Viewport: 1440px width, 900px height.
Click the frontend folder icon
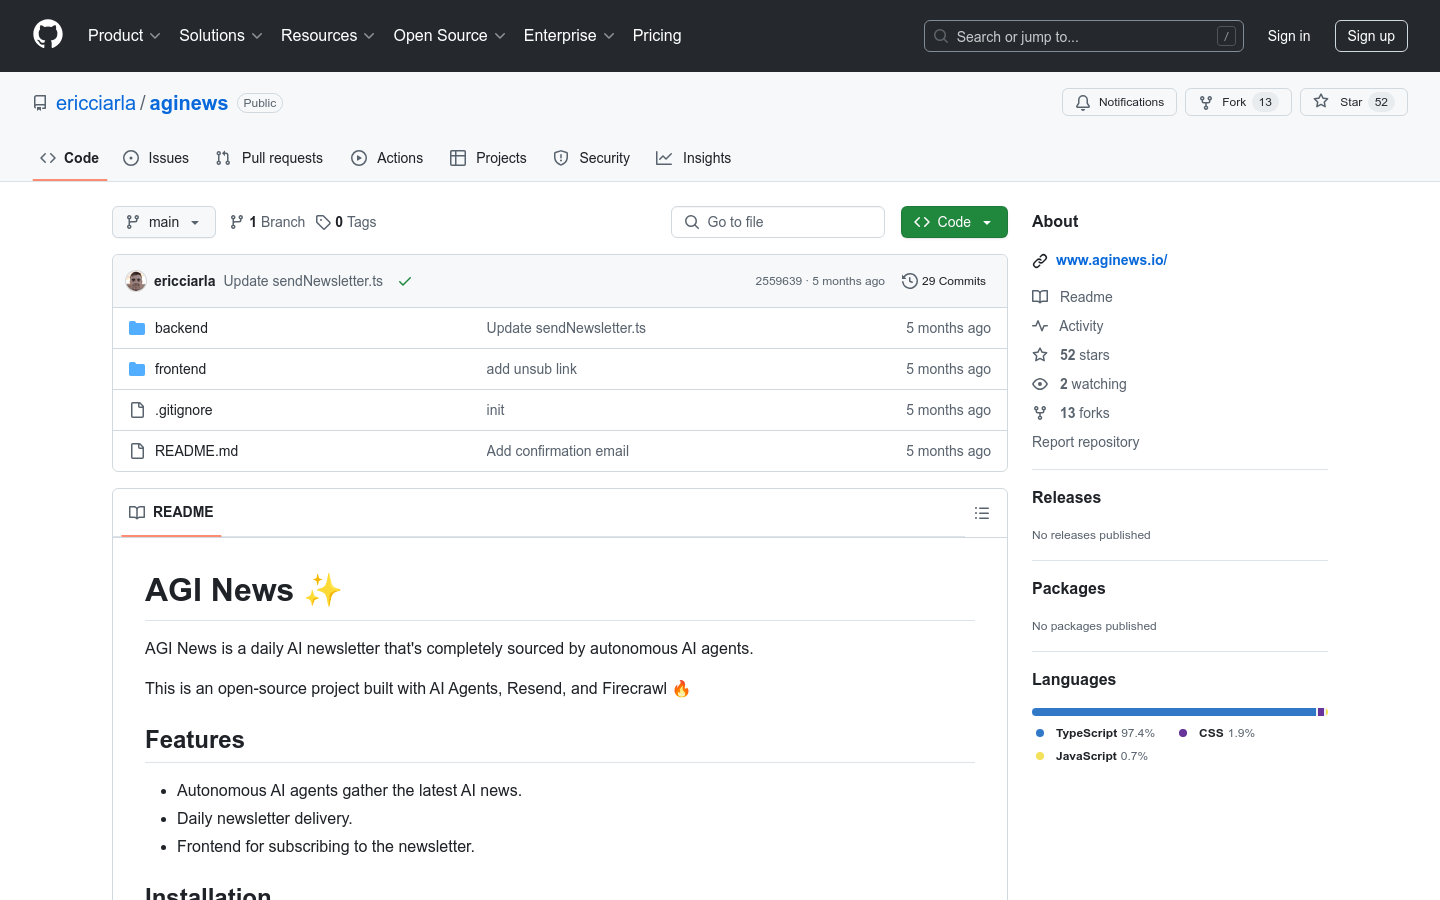(x=137, y=369)
